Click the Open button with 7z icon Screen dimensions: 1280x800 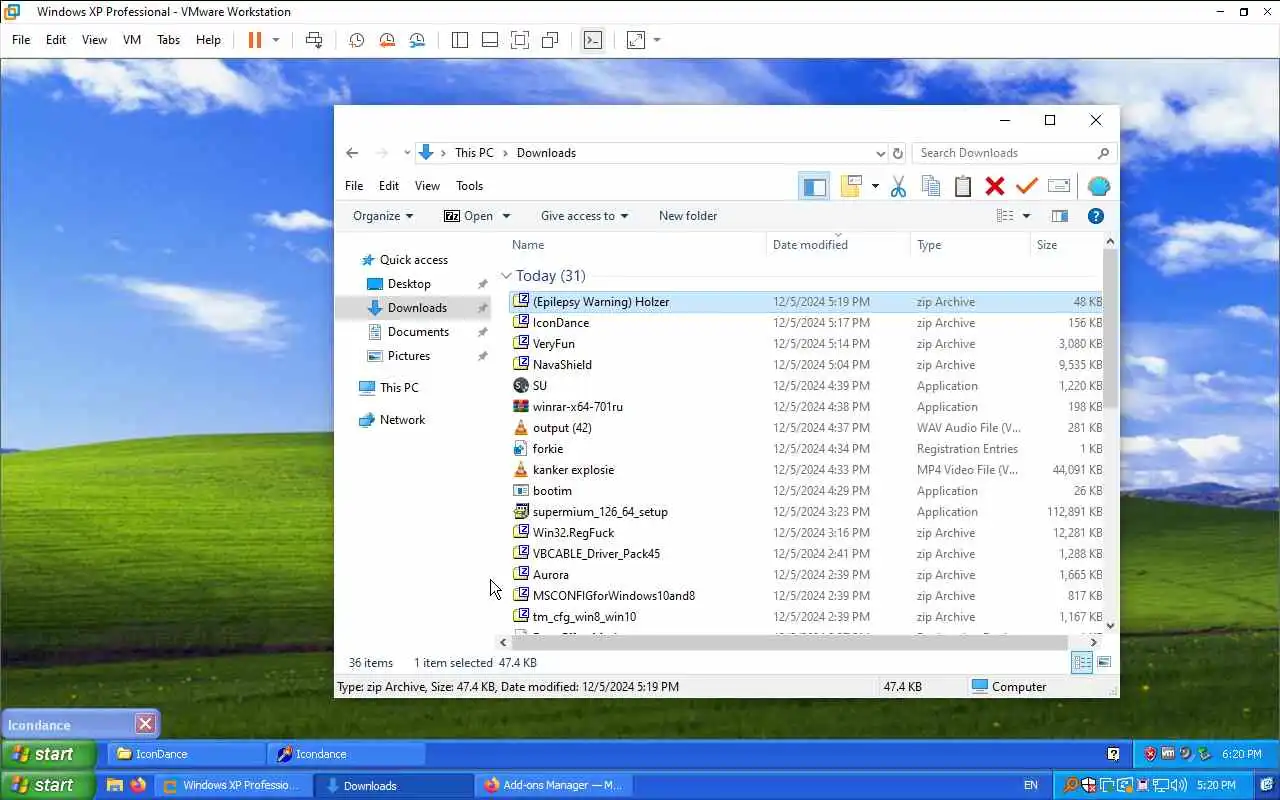(x=476, y=216)
